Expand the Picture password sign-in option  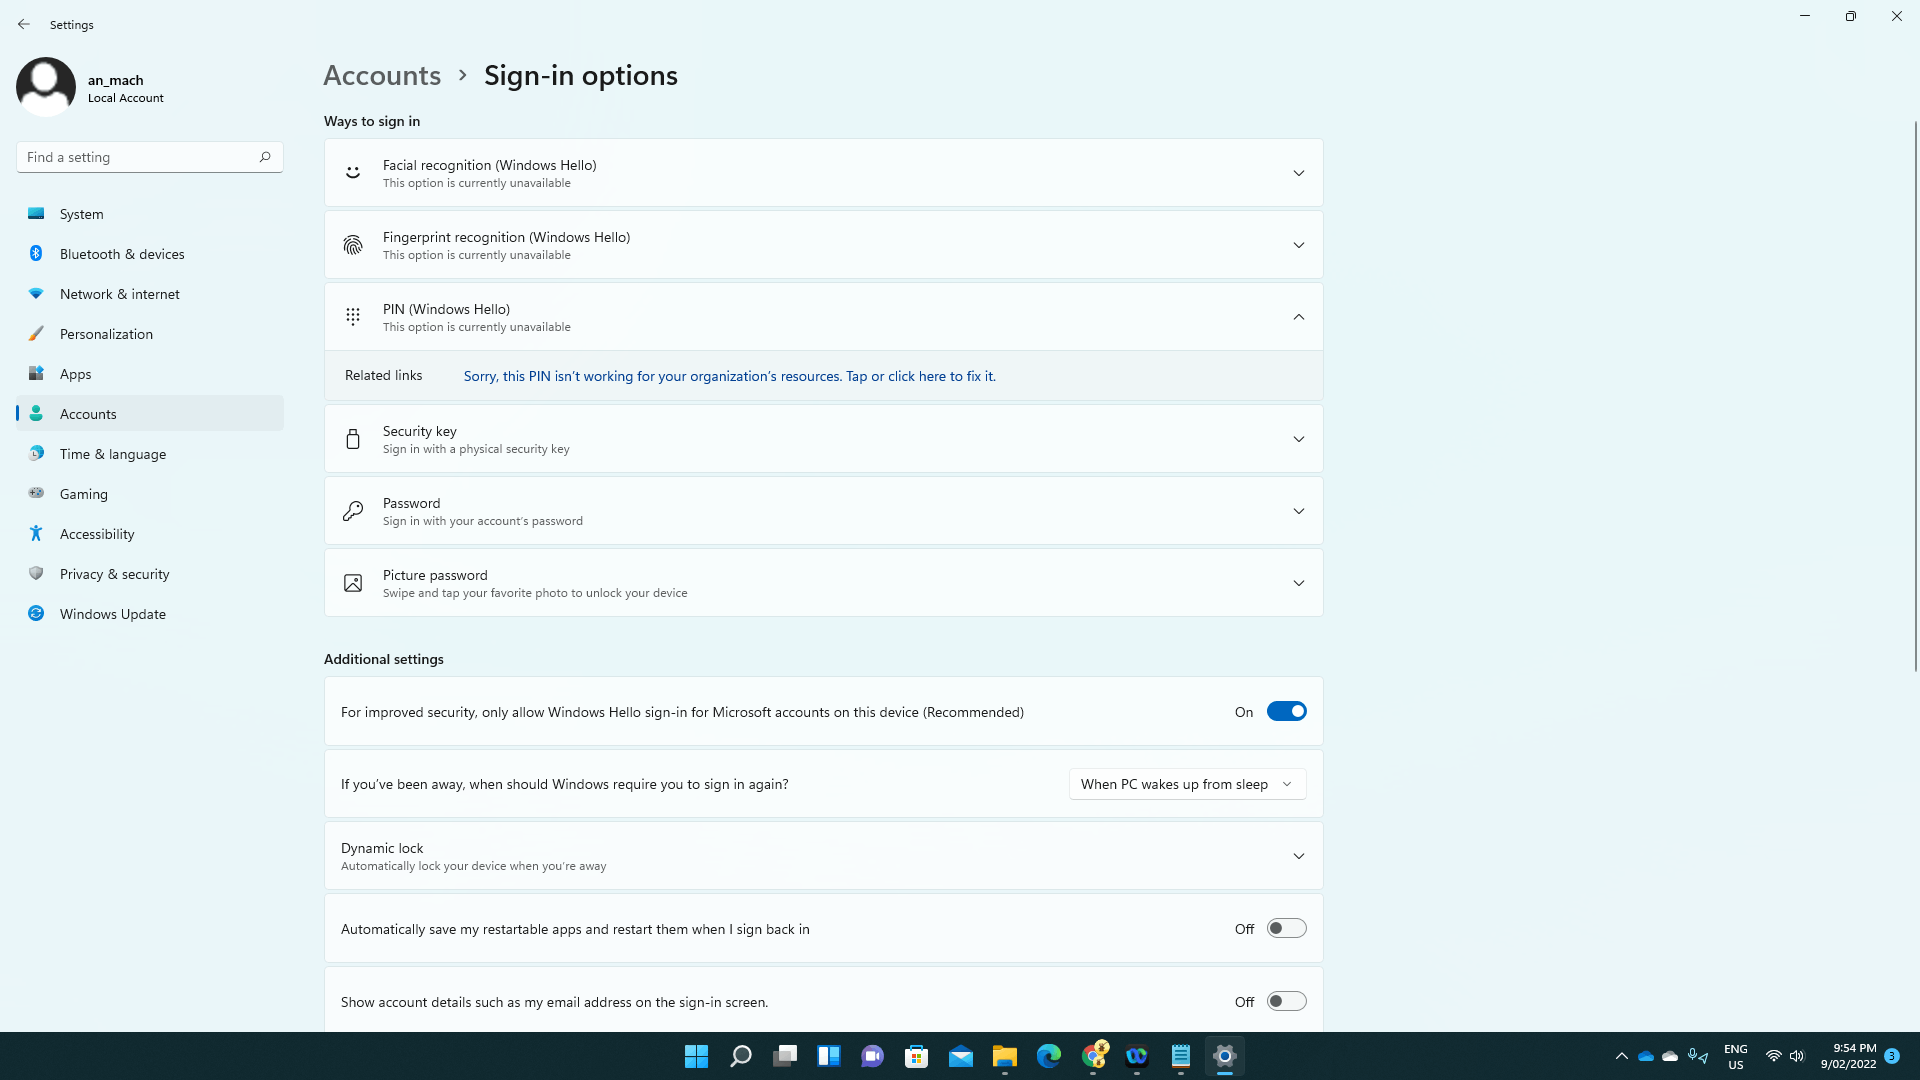click(1299, 583)
